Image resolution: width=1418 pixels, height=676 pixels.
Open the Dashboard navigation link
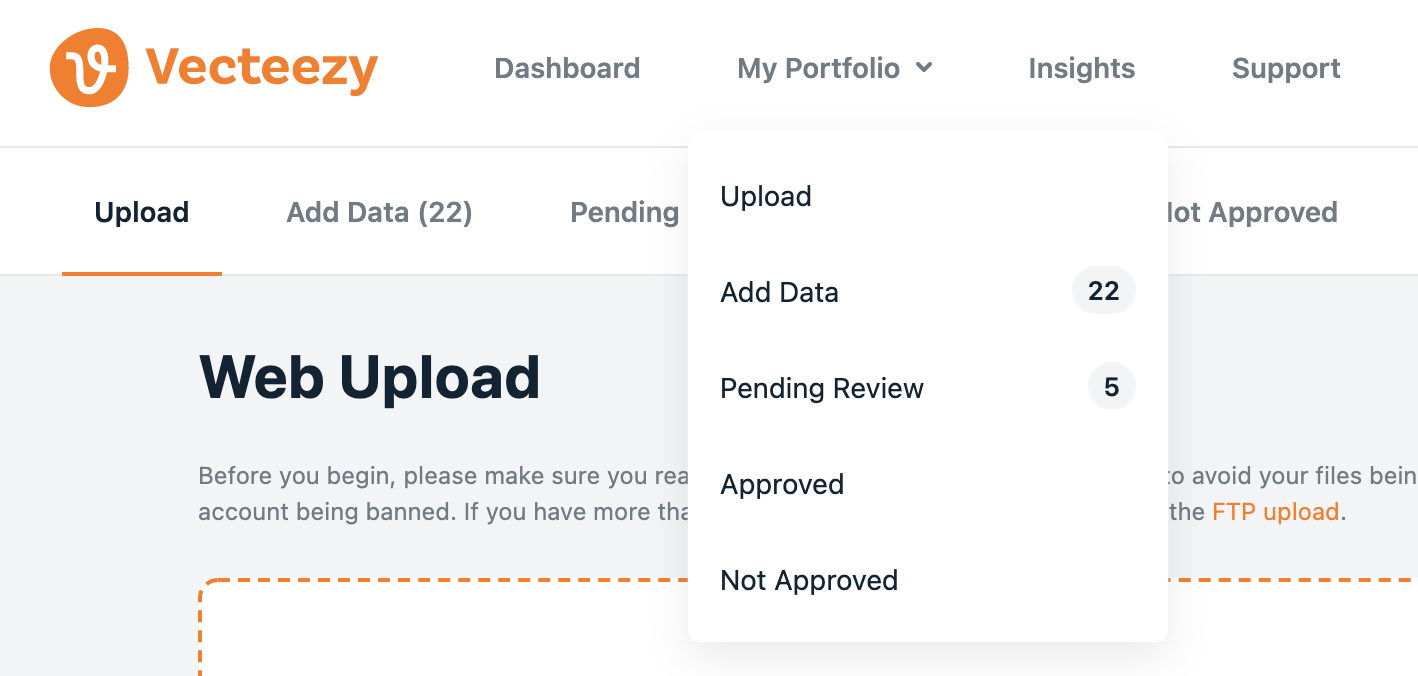coord(567,68)
